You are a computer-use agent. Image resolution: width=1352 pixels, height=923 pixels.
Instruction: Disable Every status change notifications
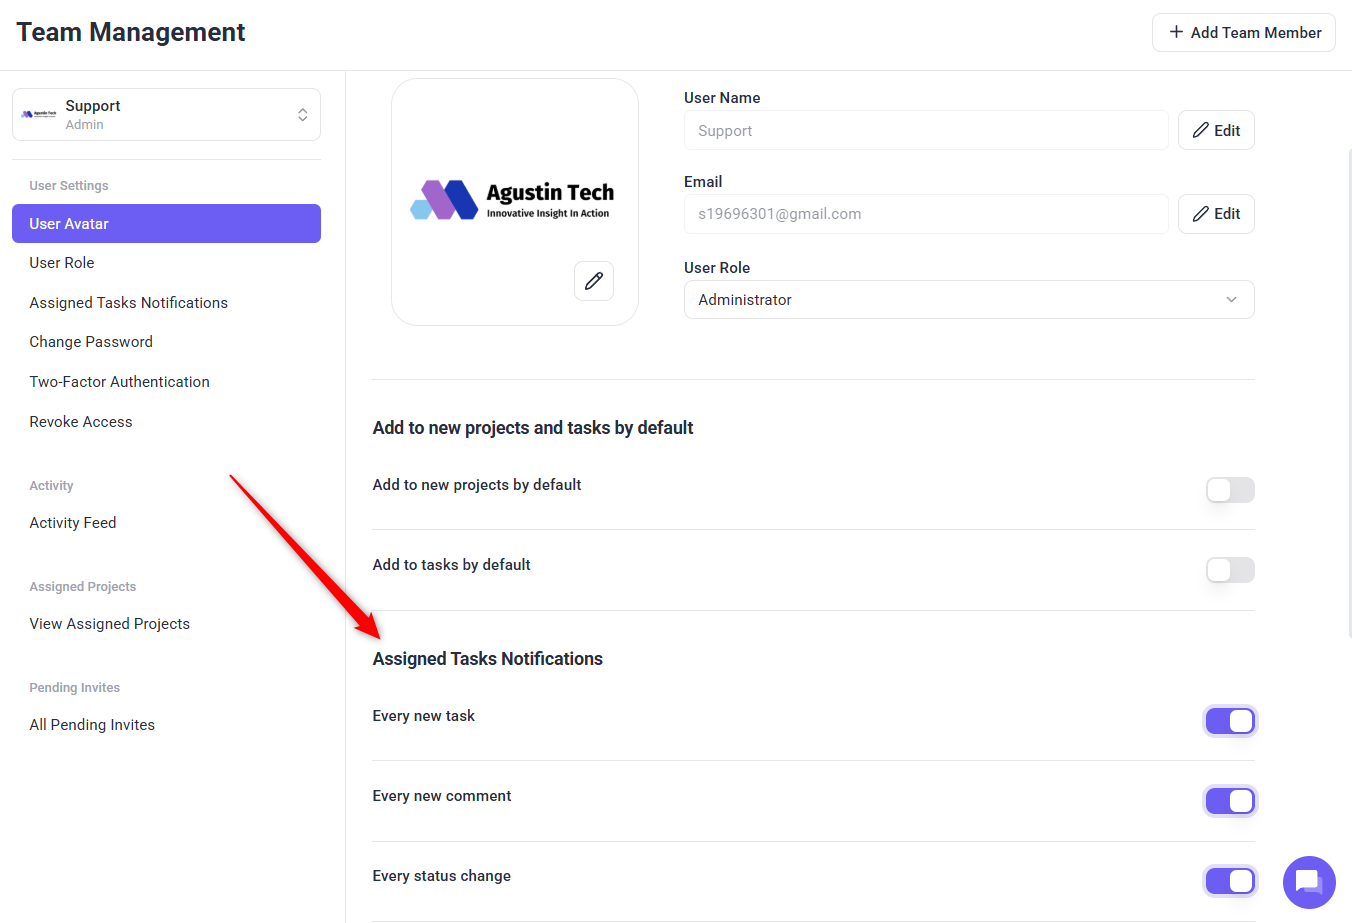(x=1230, y=881)
